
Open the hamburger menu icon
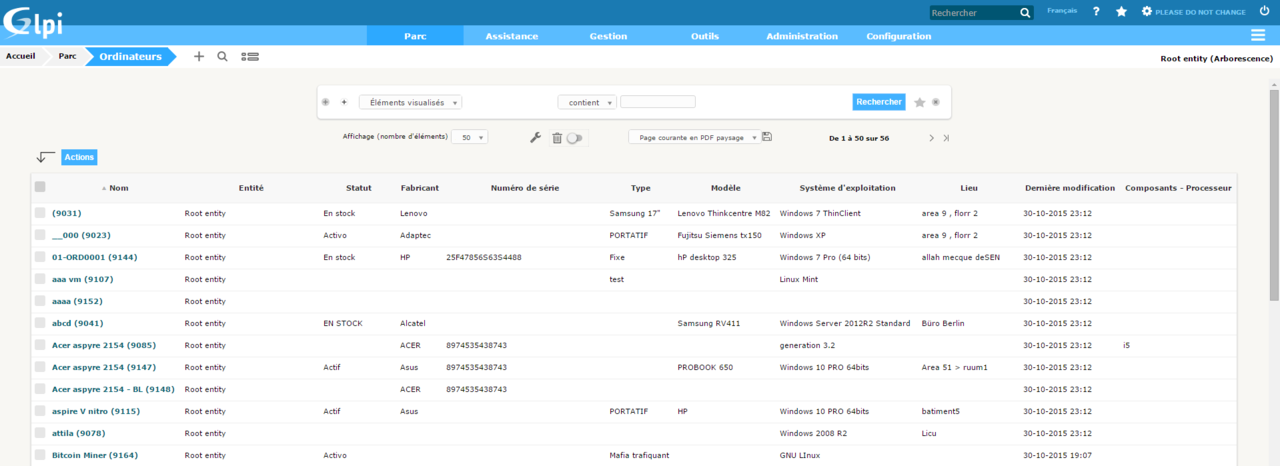[x=1258, y=36]
